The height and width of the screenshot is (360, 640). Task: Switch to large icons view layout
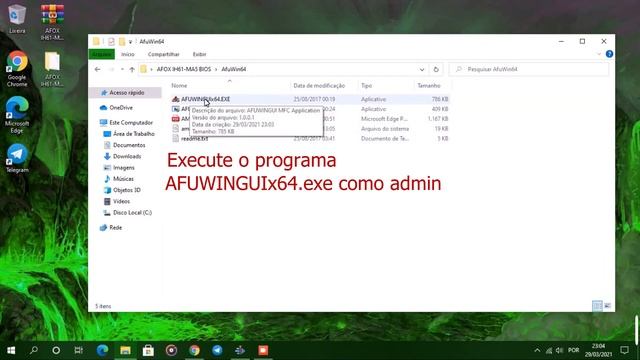[607, 306]
